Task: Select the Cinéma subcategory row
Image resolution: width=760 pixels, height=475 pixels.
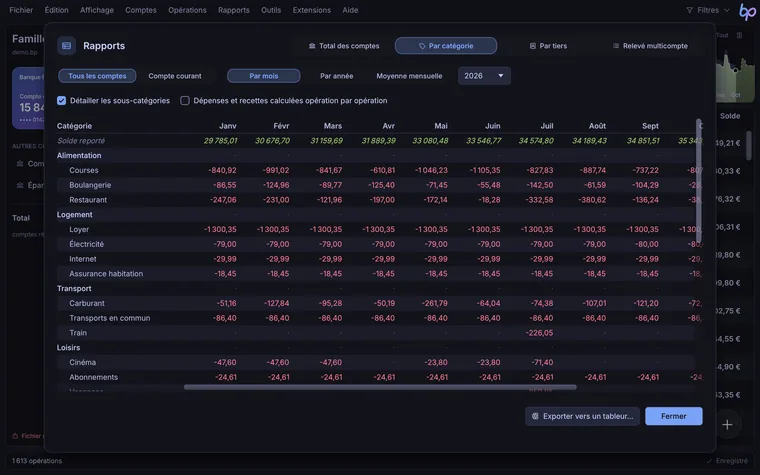Action: pos(376,363)
